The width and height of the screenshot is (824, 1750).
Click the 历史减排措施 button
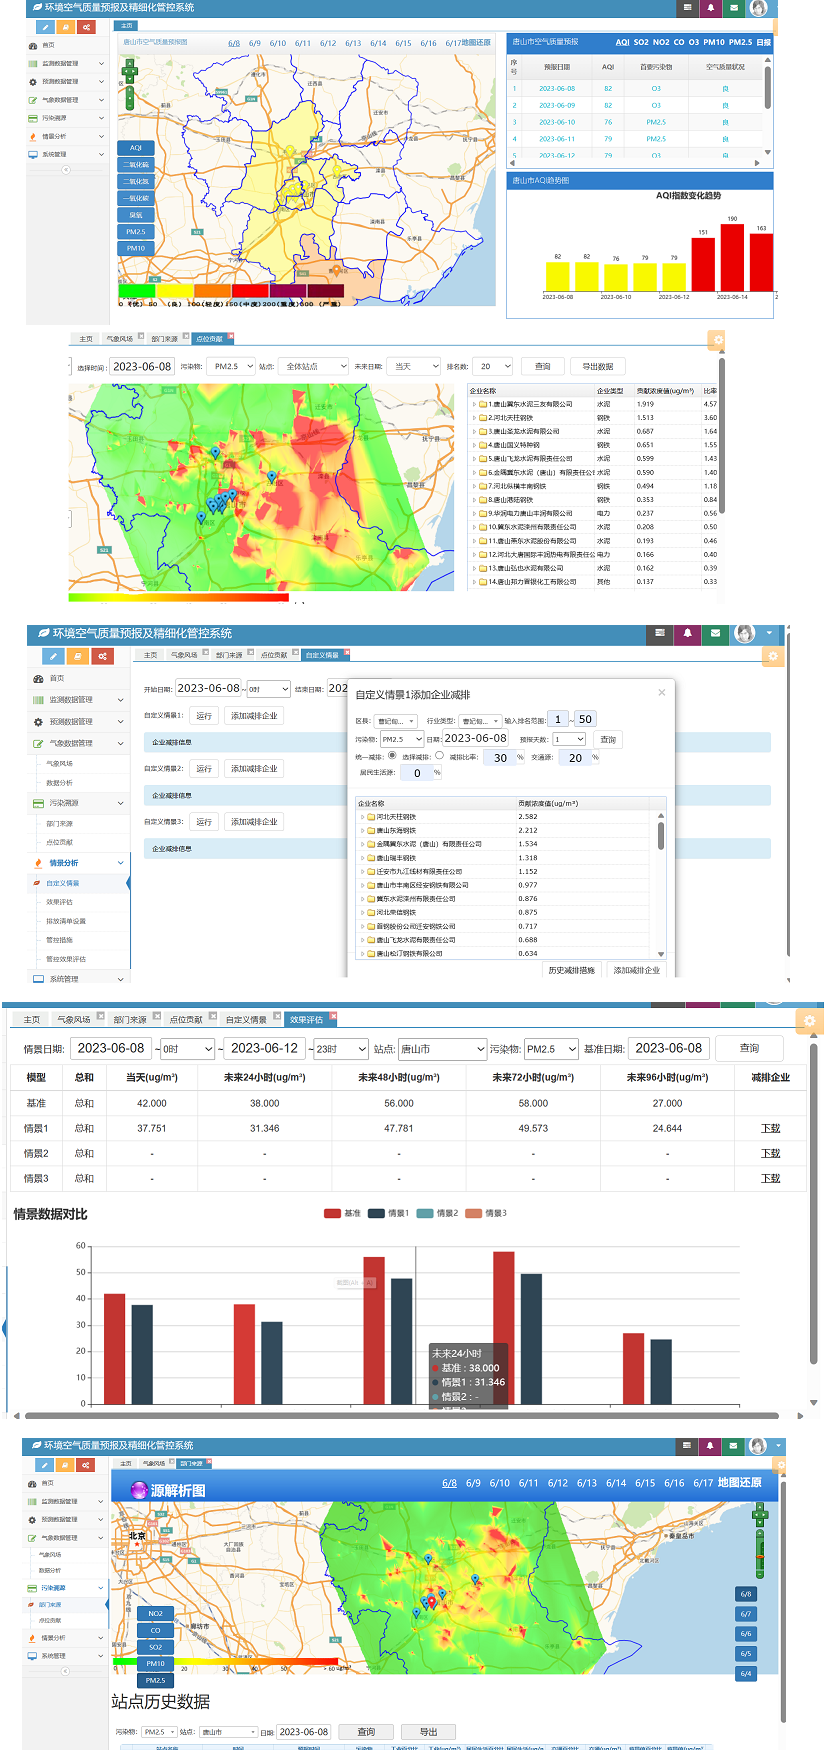tap(571, 970)
